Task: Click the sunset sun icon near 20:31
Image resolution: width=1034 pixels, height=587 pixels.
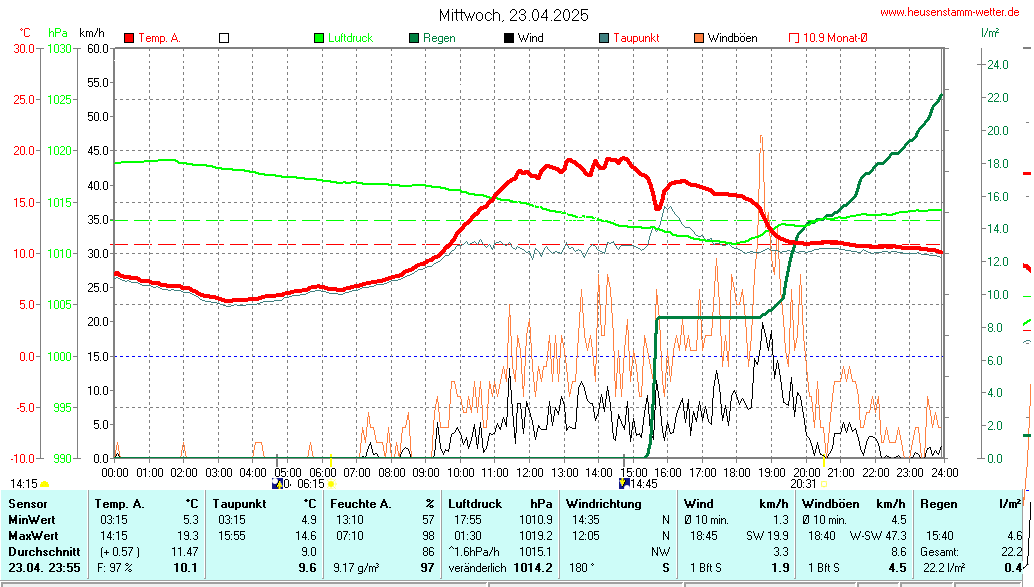Action: tap(825, 484)
